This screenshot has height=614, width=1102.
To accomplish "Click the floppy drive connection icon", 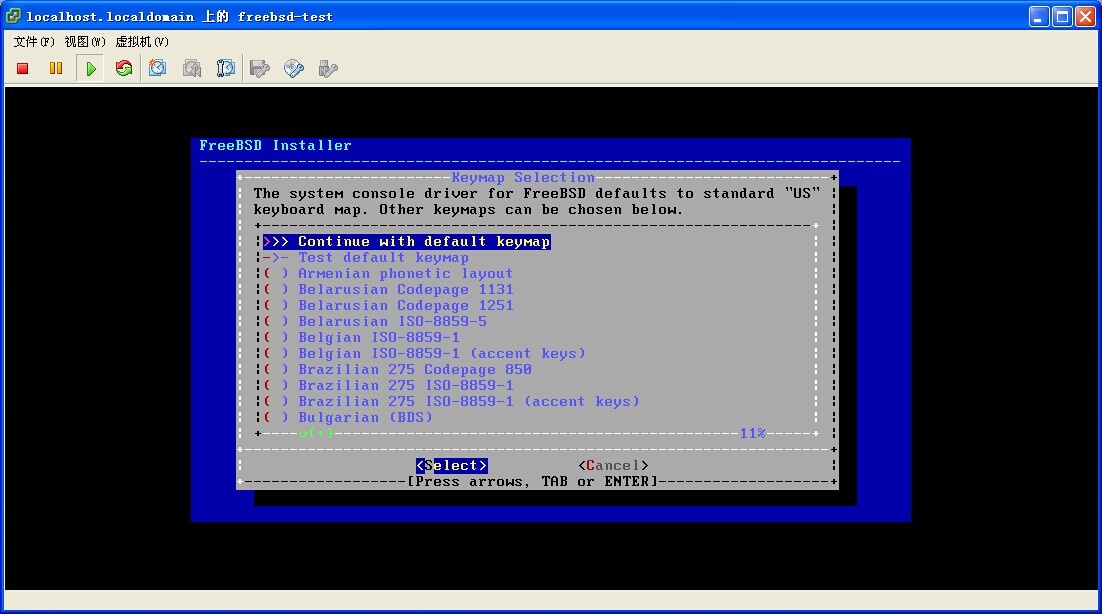I will [x=260, y=69].
